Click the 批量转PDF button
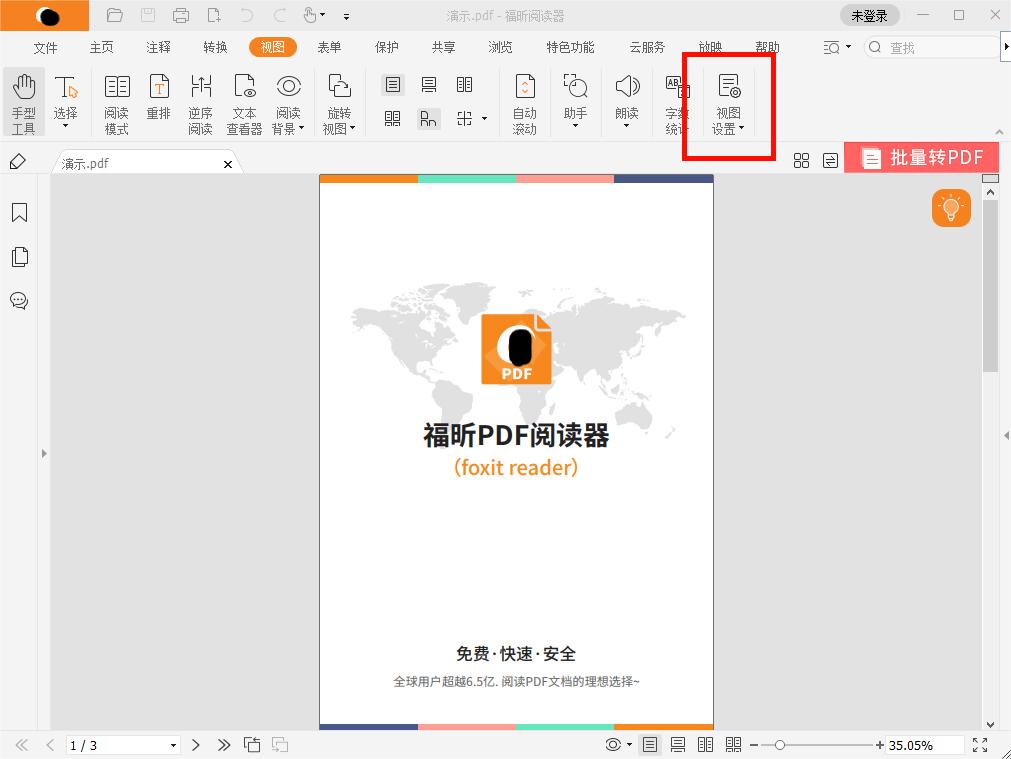The image size is (1011, 759). tap(921, 157)
